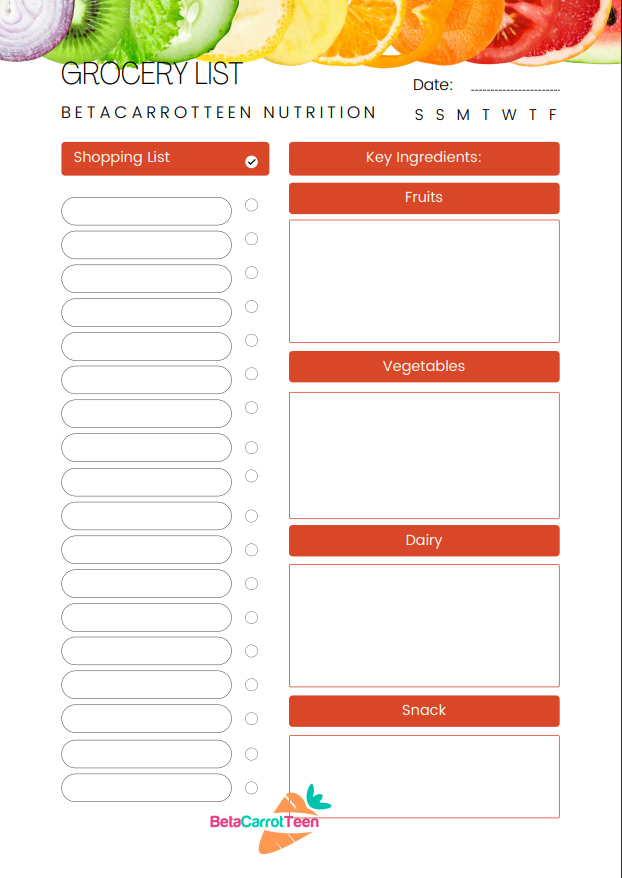
Task: Click the Snack header bar
Action: 424,711
